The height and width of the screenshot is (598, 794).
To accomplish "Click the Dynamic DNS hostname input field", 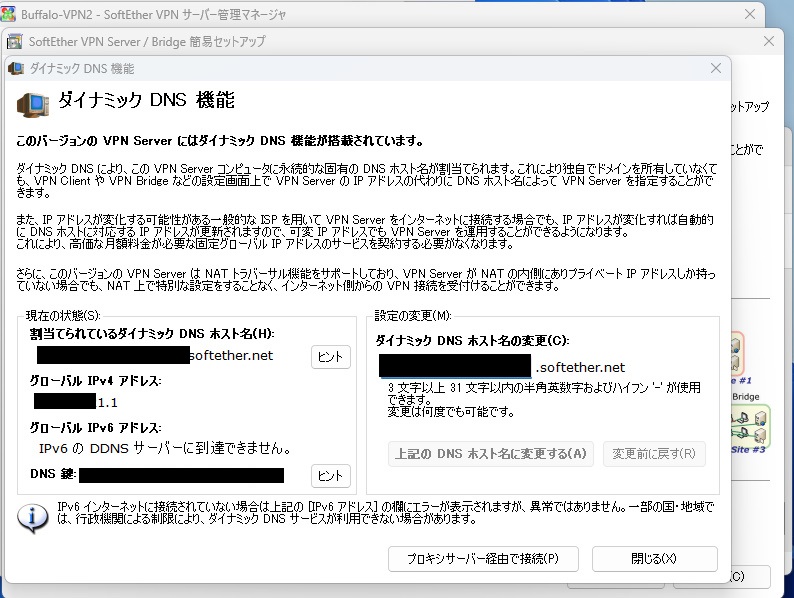I will 455,366.
